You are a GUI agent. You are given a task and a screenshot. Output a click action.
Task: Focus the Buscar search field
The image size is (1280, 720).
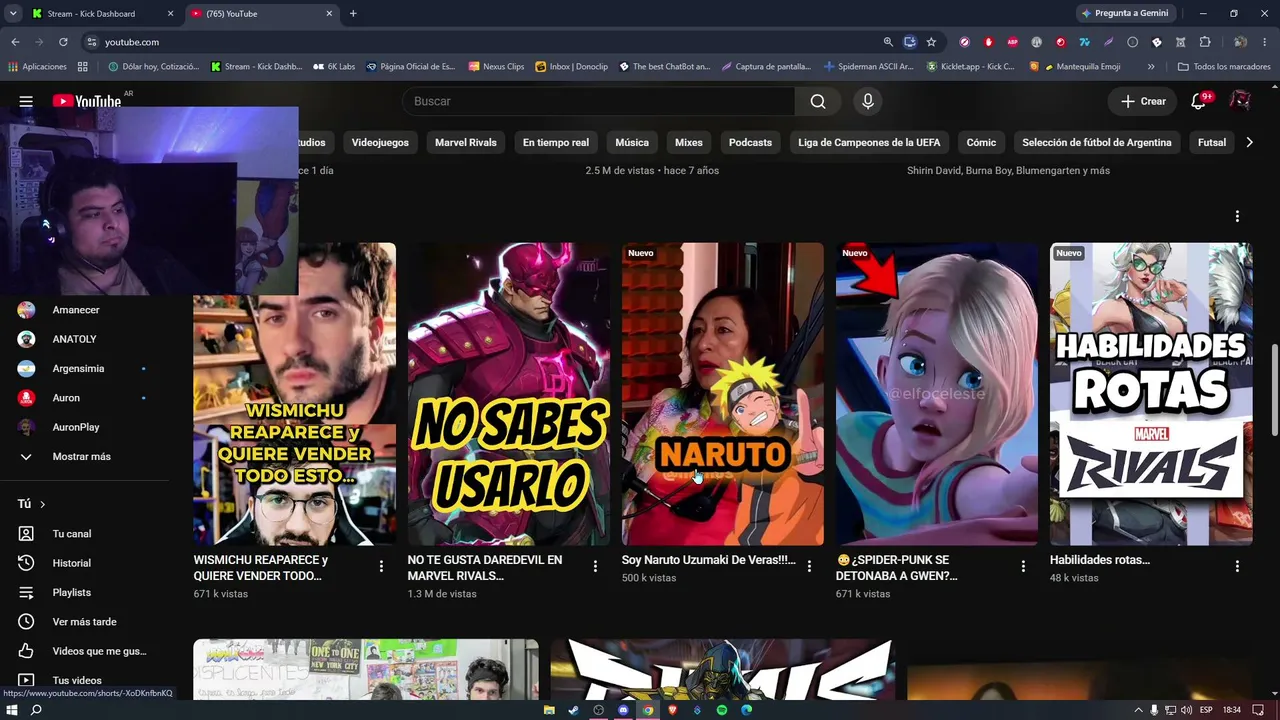click(x=598, y=101)
